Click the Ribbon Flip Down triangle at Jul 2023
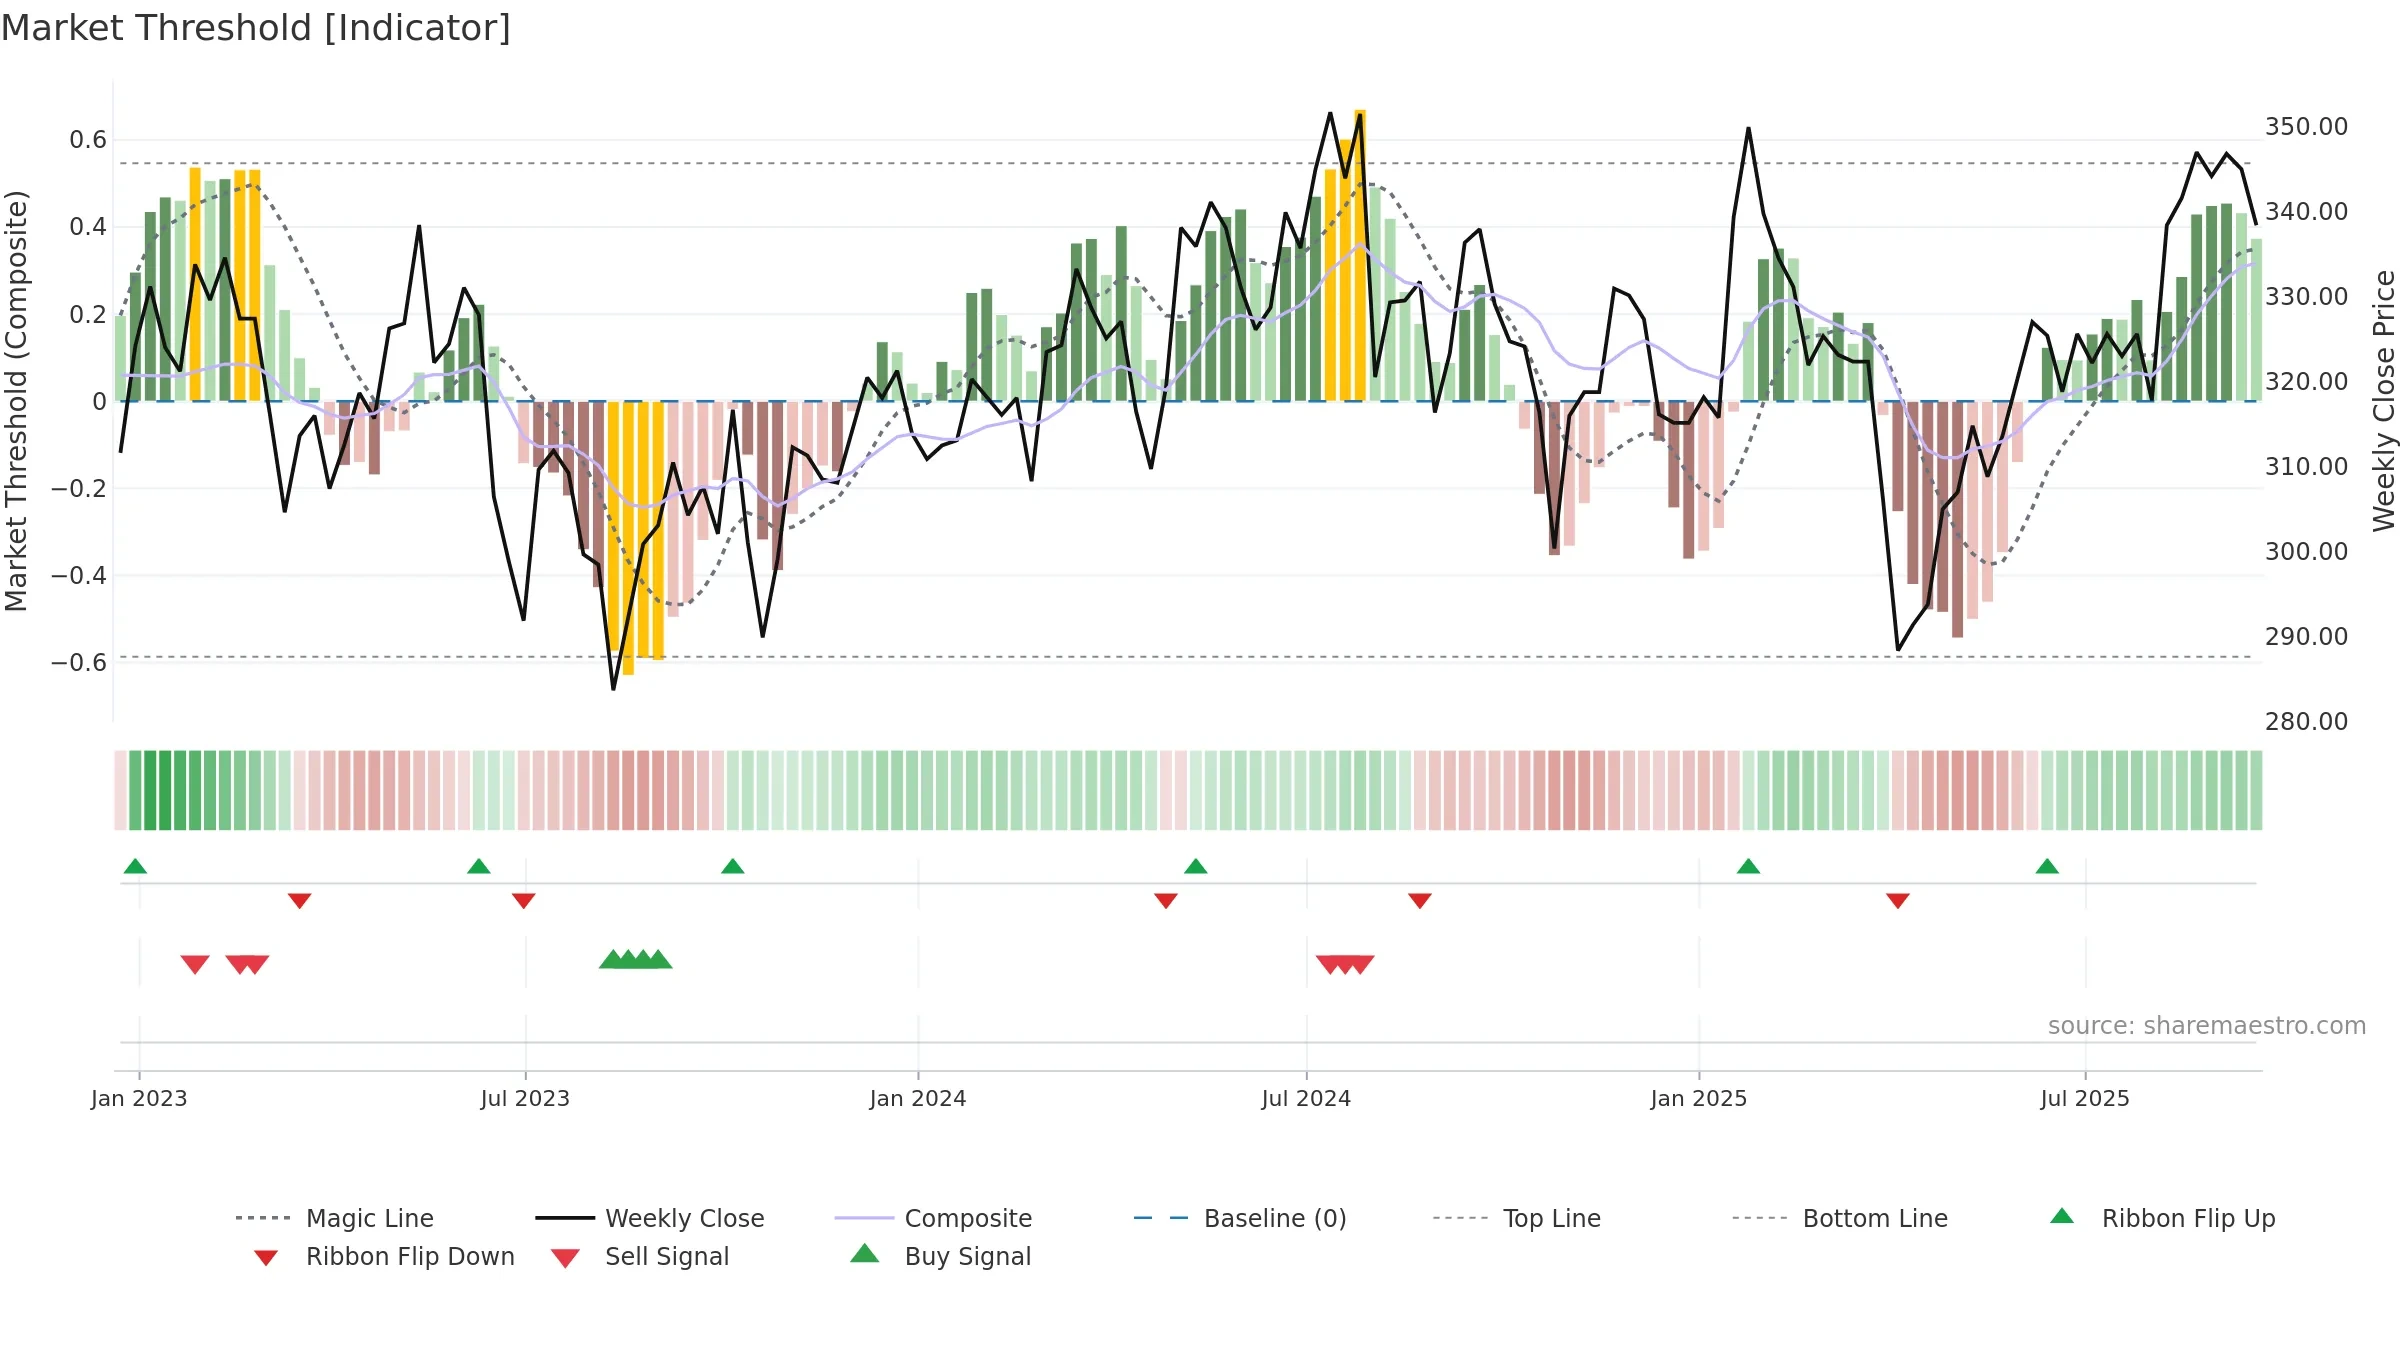Screen dimensions: 2400x1350 pyautogui.click(x=524, y=900)
